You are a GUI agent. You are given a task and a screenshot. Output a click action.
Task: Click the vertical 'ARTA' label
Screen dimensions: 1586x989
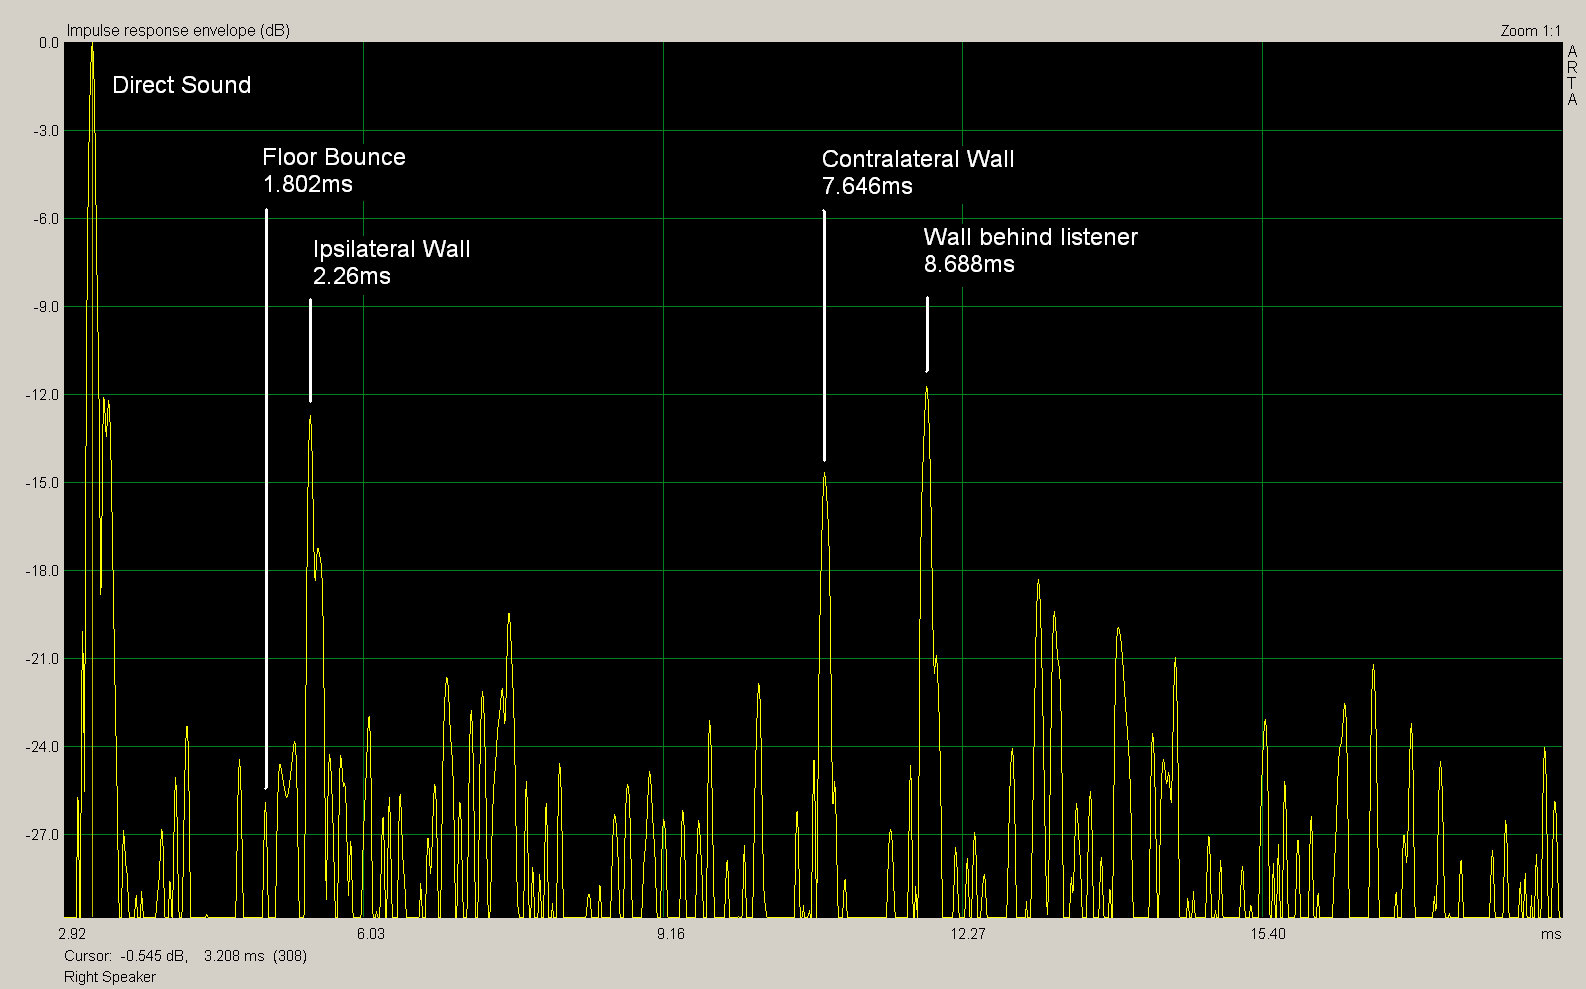[x=1572, y=76]
